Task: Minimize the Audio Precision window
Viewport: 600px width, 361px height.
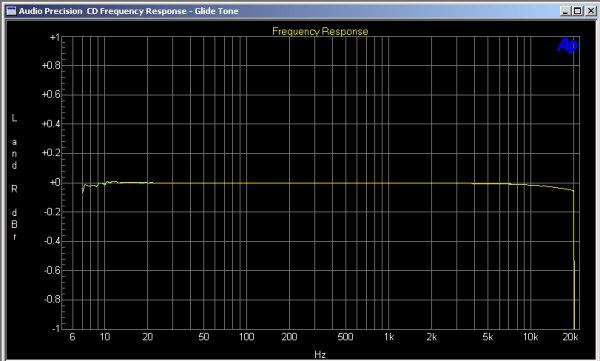Action: (565, 11)
